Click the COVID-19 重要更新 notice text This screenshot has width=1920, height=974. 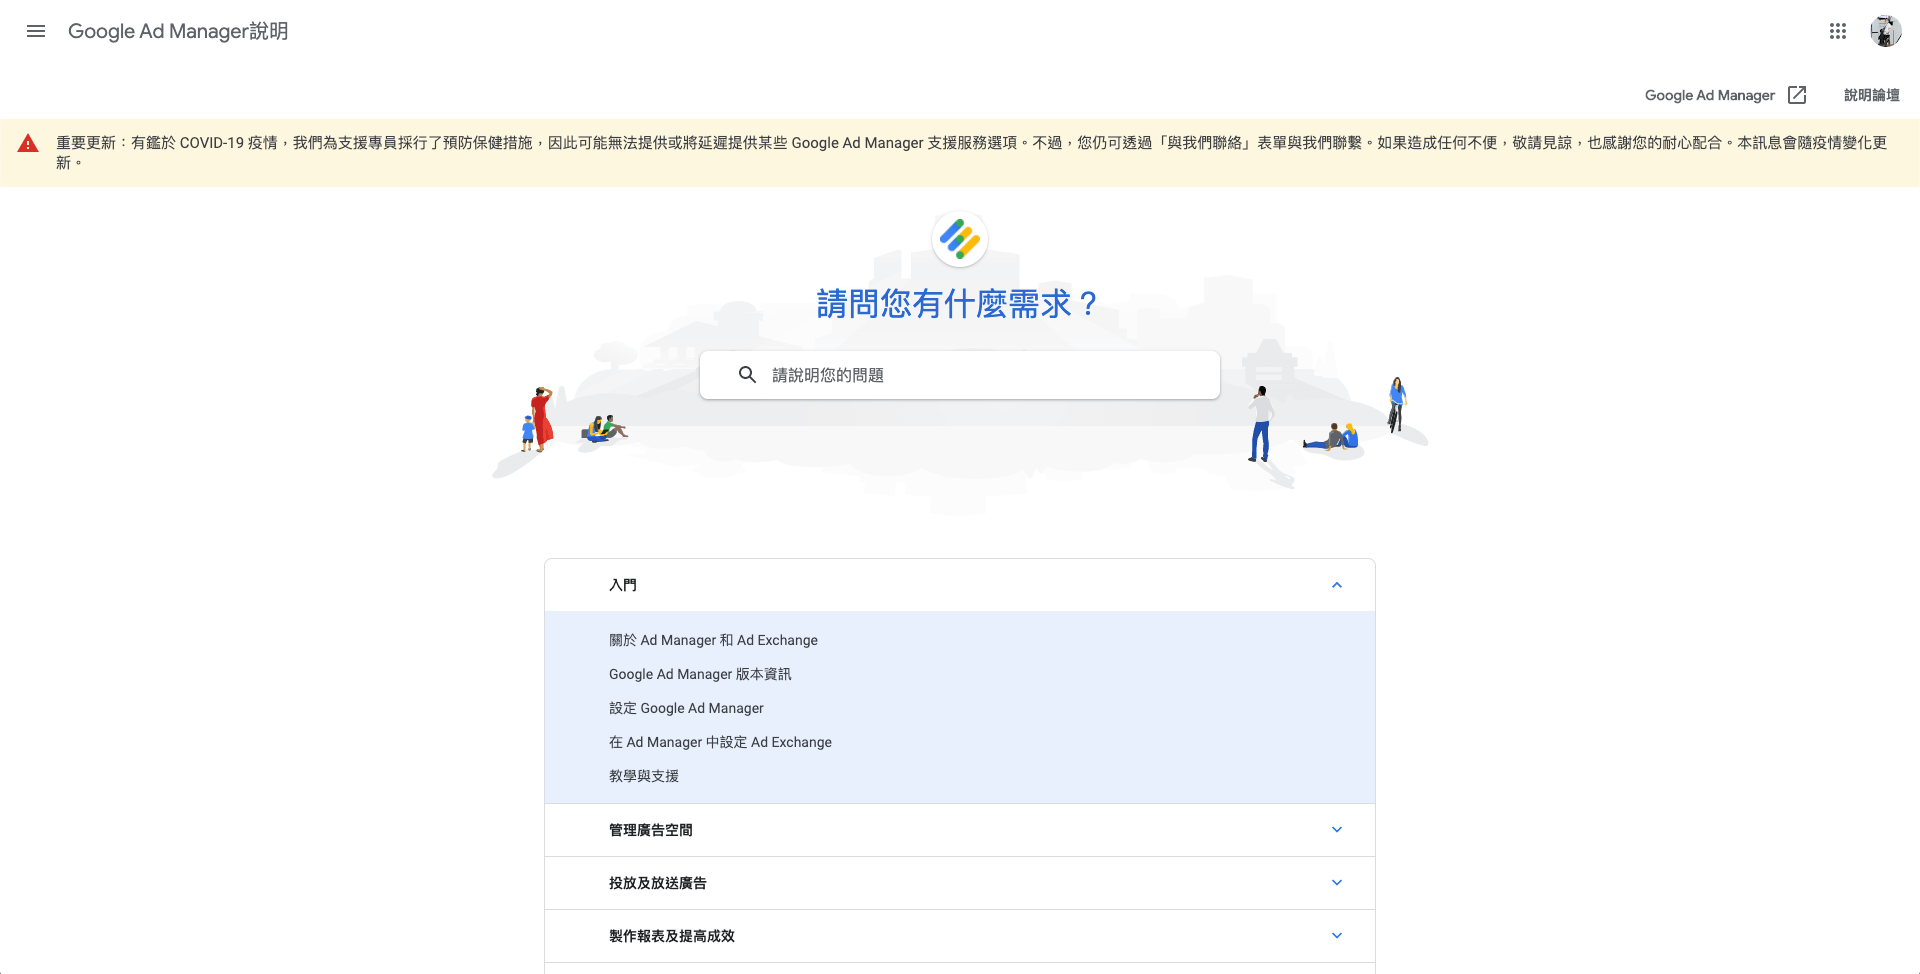coord(971,153)
